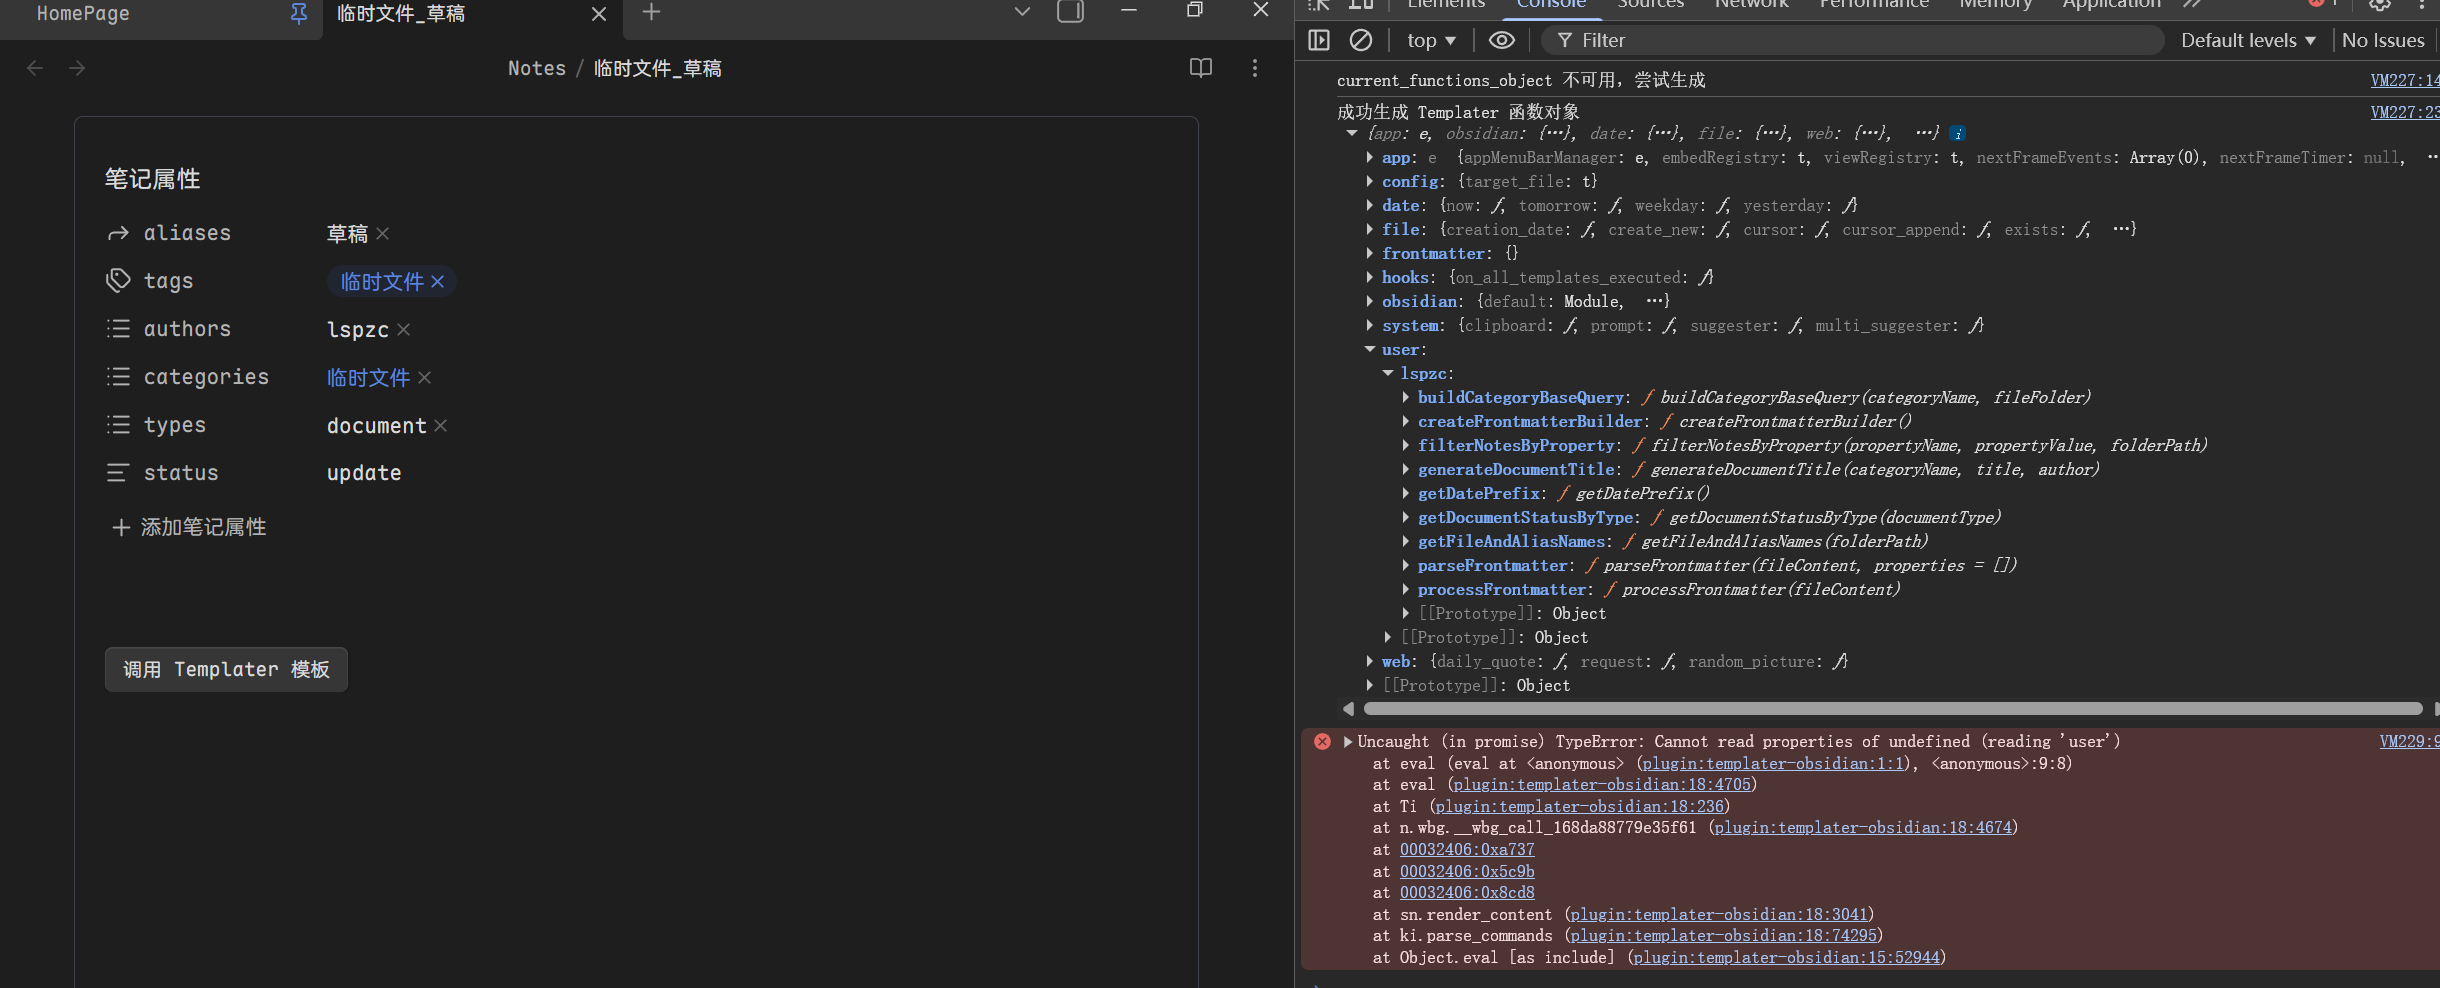Screen dimensions: 2440x988
Task: Open a new tab with plus icon
Action: [651, 12]
